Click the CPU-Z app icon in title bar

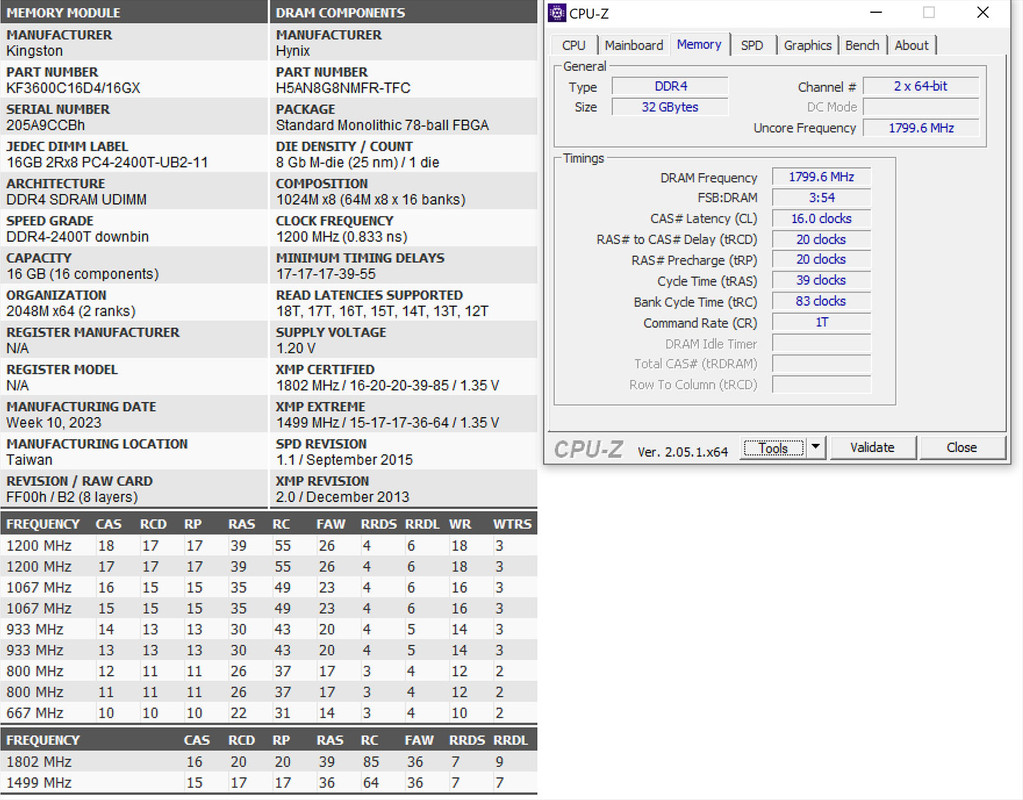[557, 13]
